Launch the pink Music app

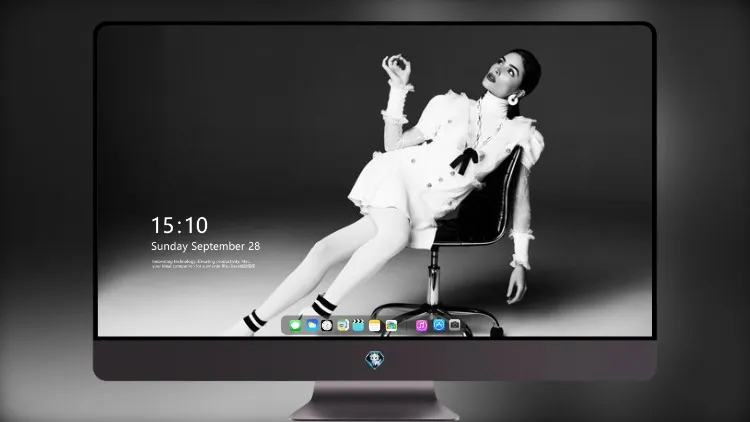point(421,325)
